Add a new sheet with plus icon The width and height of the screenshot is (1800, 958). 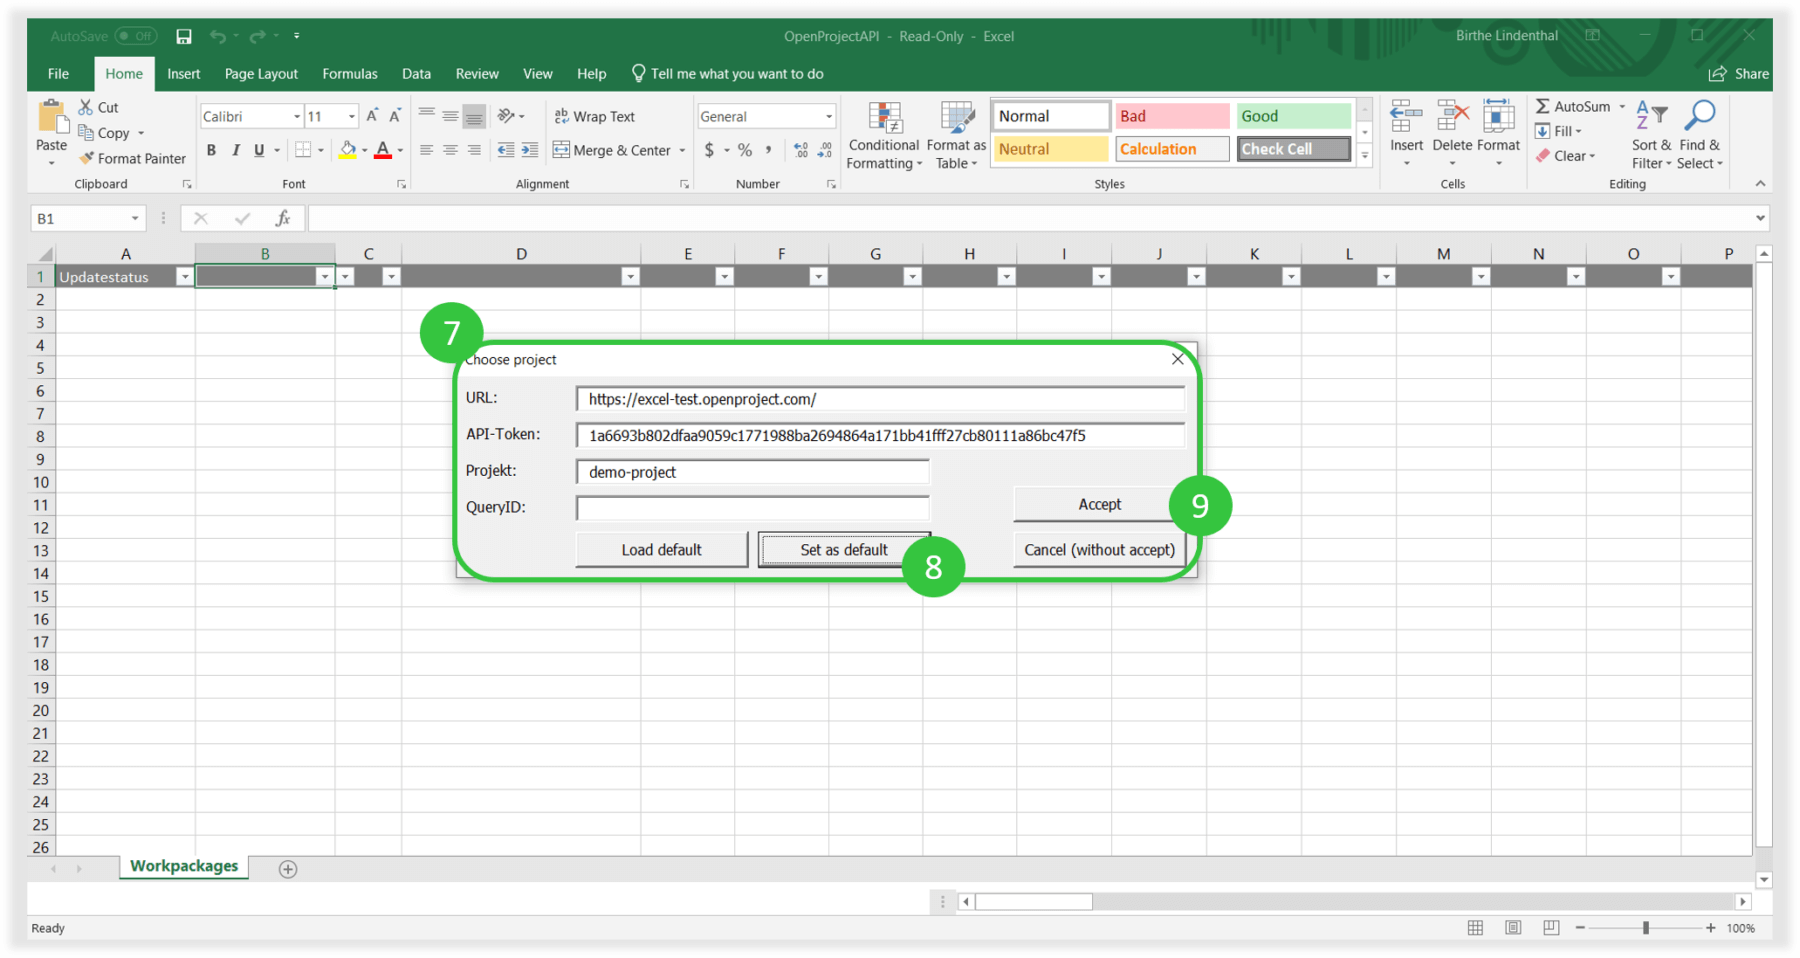[288, 869]
